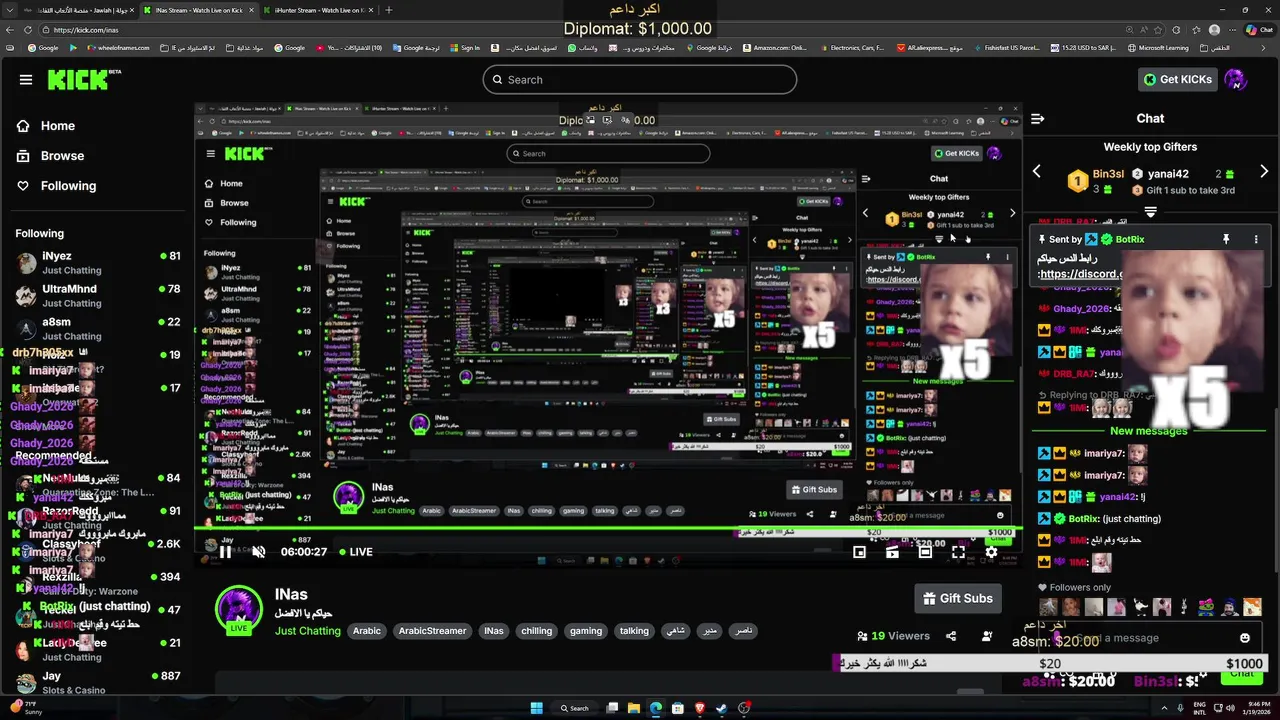Screen dimensions: 1280x720
Task: Click the Get KICKs button
Action: point(1179,80)
